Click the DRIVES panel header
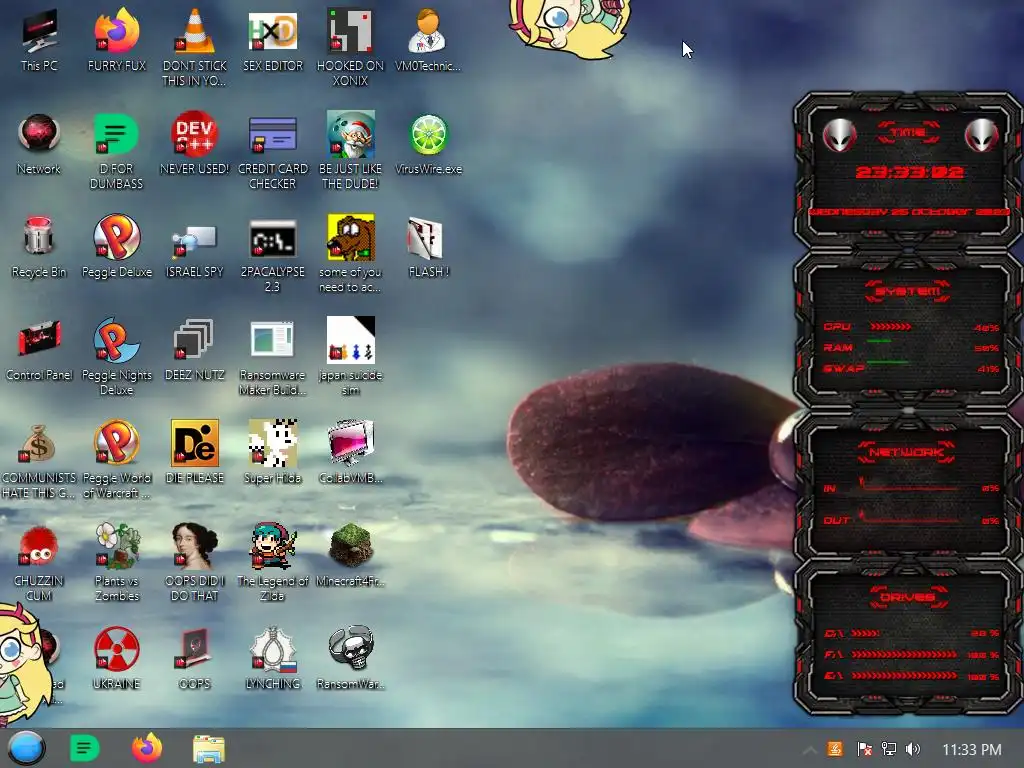 tap(908, 597)
